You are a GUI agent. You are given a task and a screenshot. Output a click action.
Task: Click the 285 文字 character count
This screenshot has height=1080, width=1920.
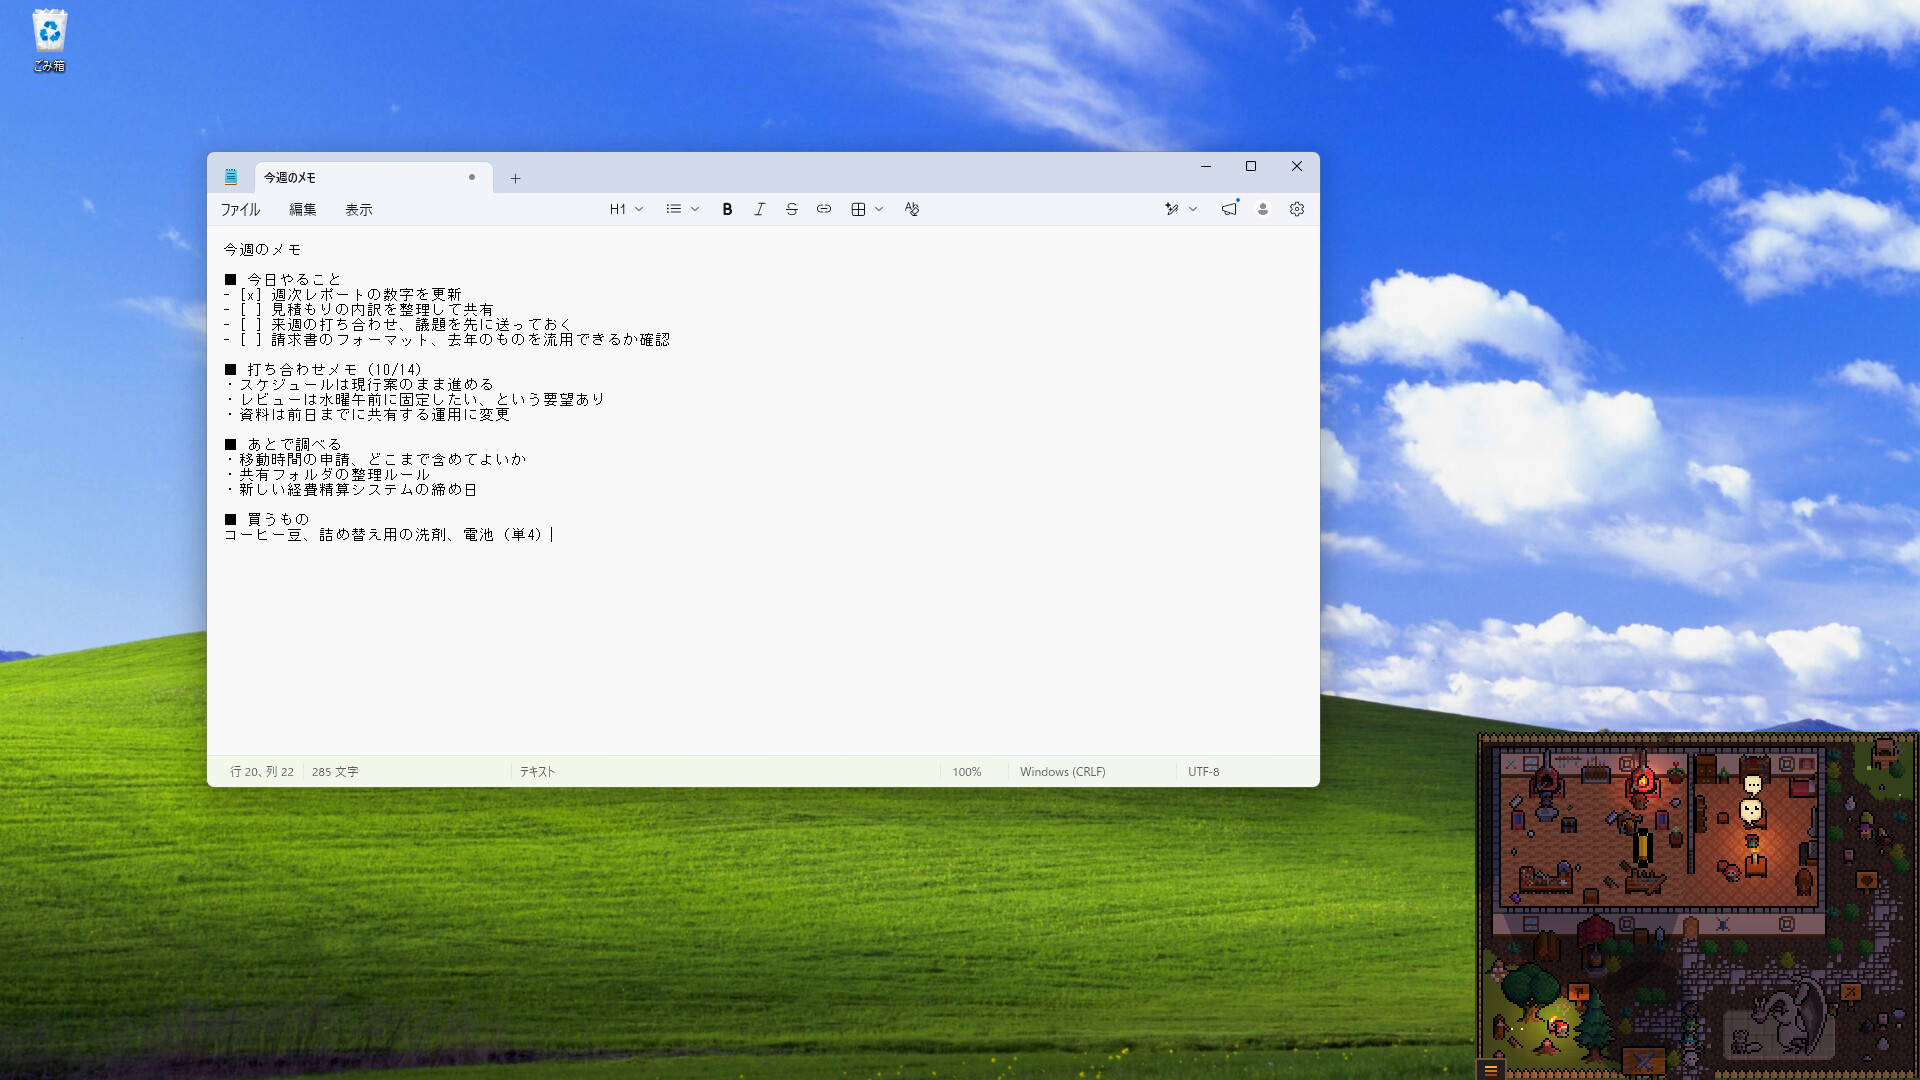click(x=335, y=772)
